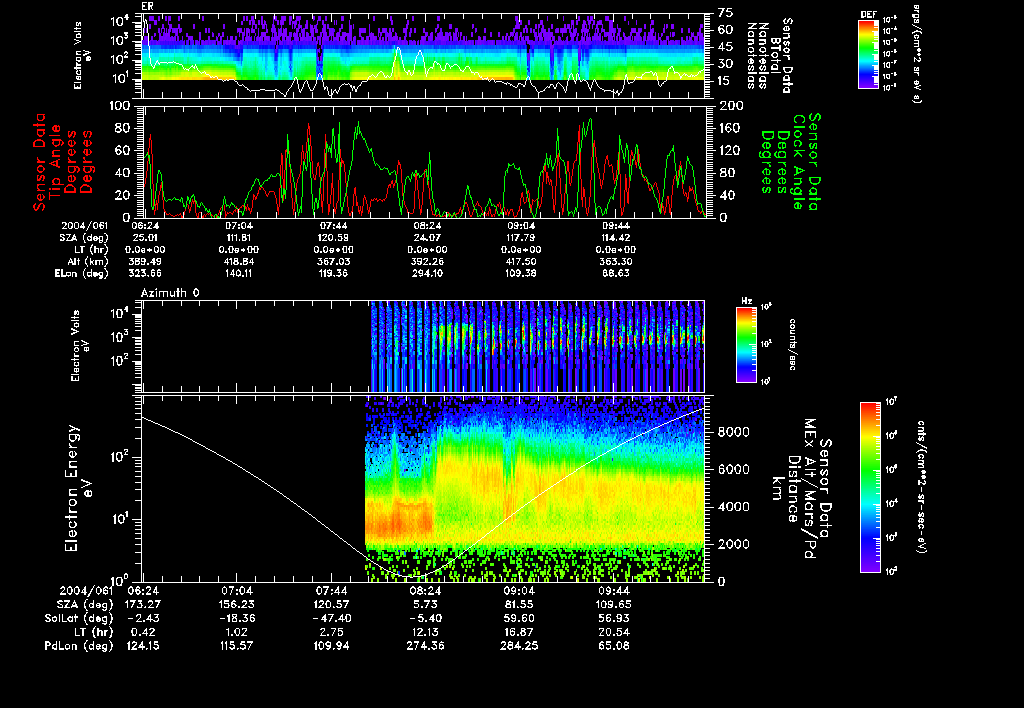Click the 'DEF' colorbar title

pos(869,14)
